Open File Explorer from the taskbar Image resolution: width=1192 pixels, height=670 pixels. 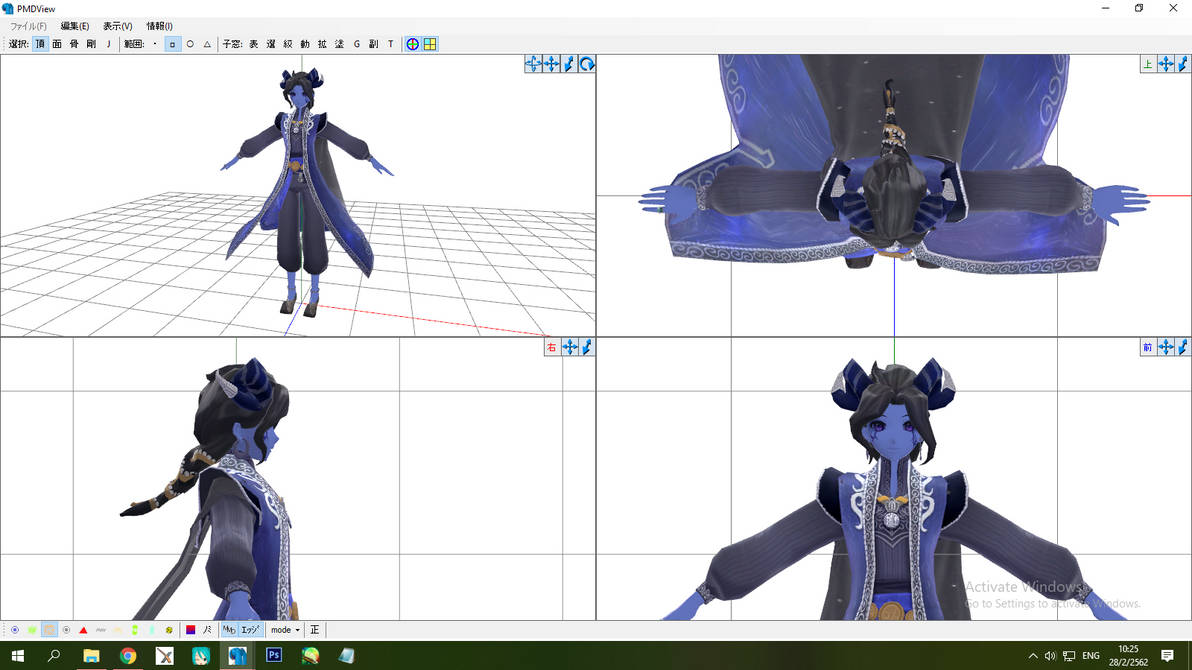91,655
